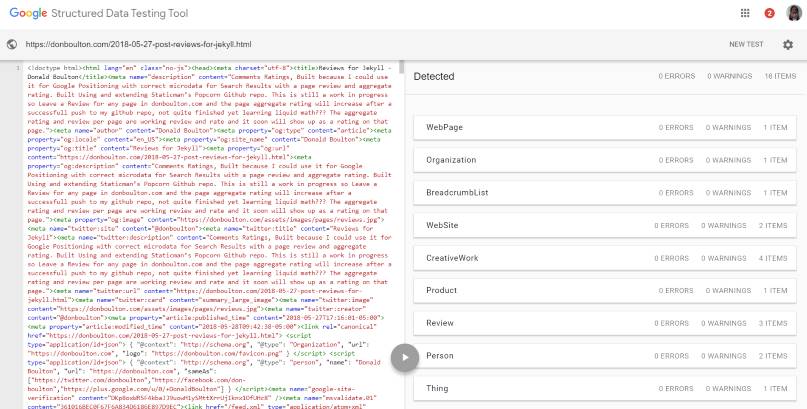This screenshot has width=807, height=409.
Task: Expand the BreadcrumbList result row
Action: click(x=605, y=193)
